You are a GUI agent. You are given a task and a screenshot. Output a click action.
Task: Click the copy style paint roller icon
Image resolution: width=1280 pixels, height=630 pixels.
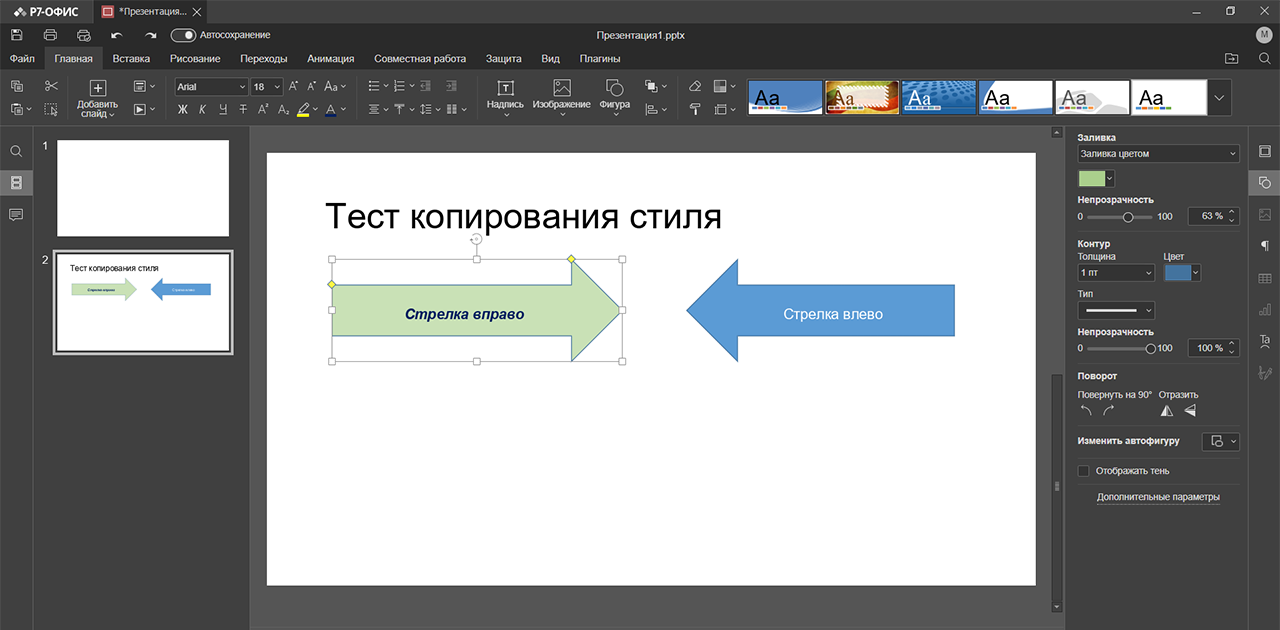[x=696, y=109]
